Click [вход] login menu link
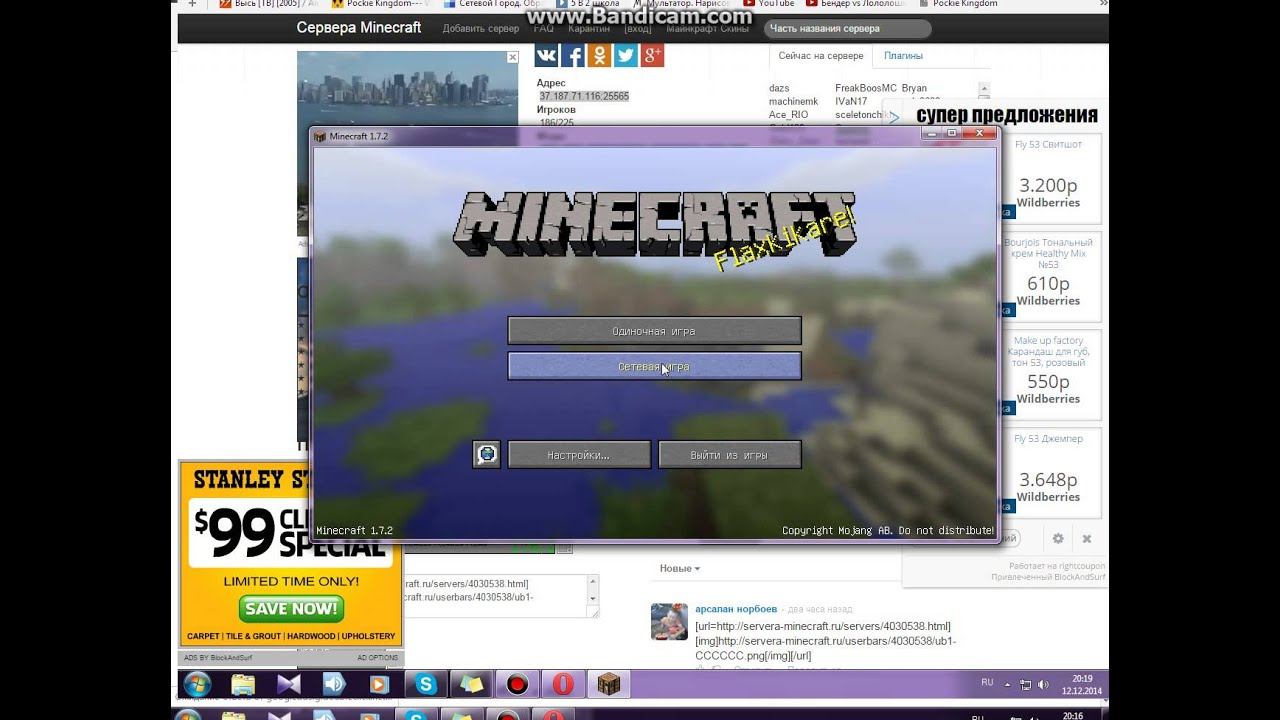 (638, 28)
